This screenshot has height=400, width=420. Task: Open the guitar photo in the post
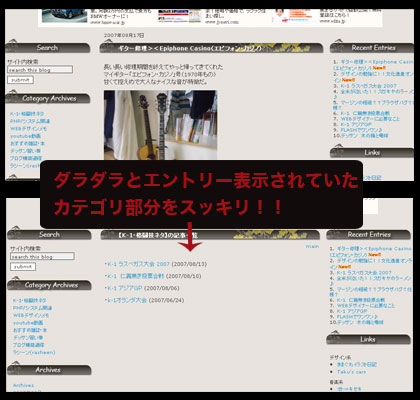161,125
